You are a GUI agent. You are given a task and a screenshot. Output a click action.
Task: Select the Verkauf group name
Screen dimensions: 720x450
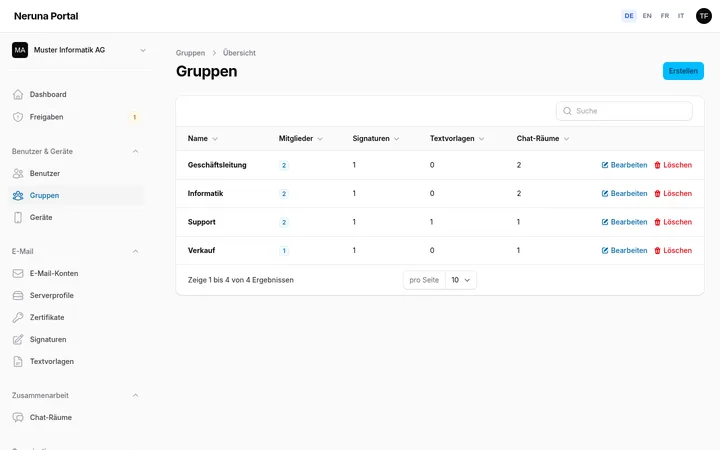coord(201,251)
